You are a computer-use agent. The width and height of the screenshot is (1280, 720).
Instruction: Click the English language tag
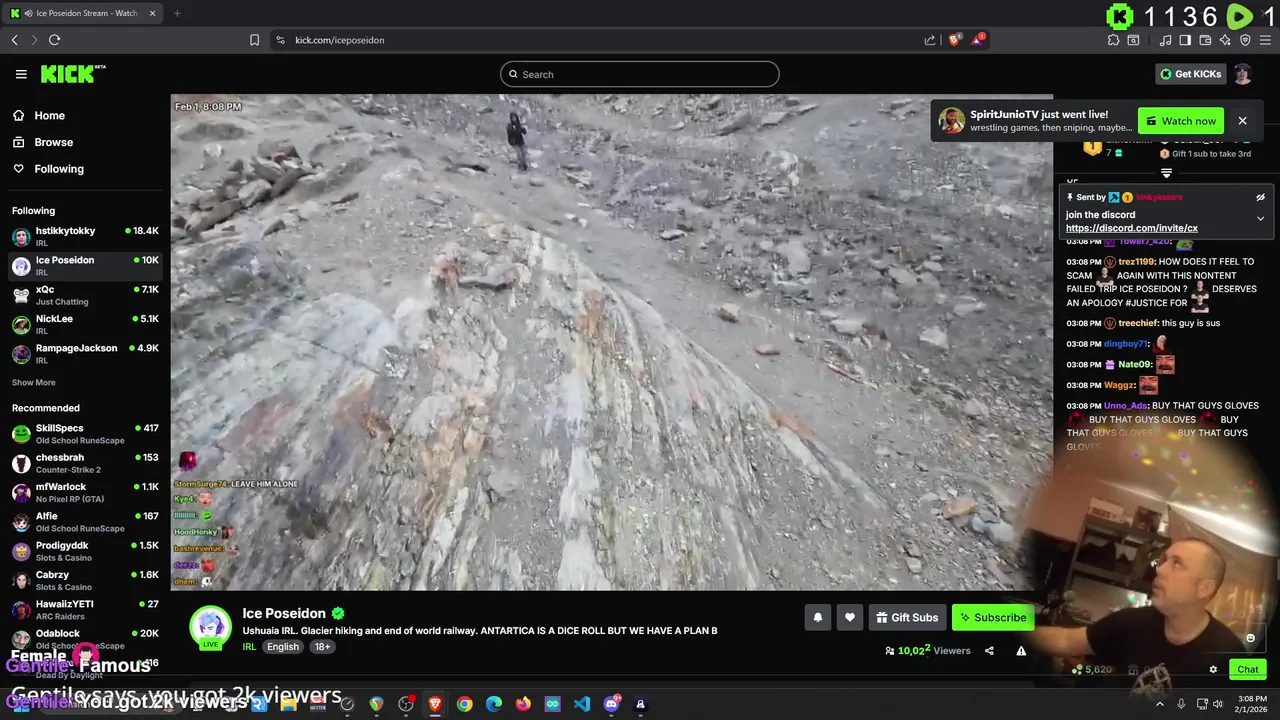pyautogui.click(x=282, y=647)
